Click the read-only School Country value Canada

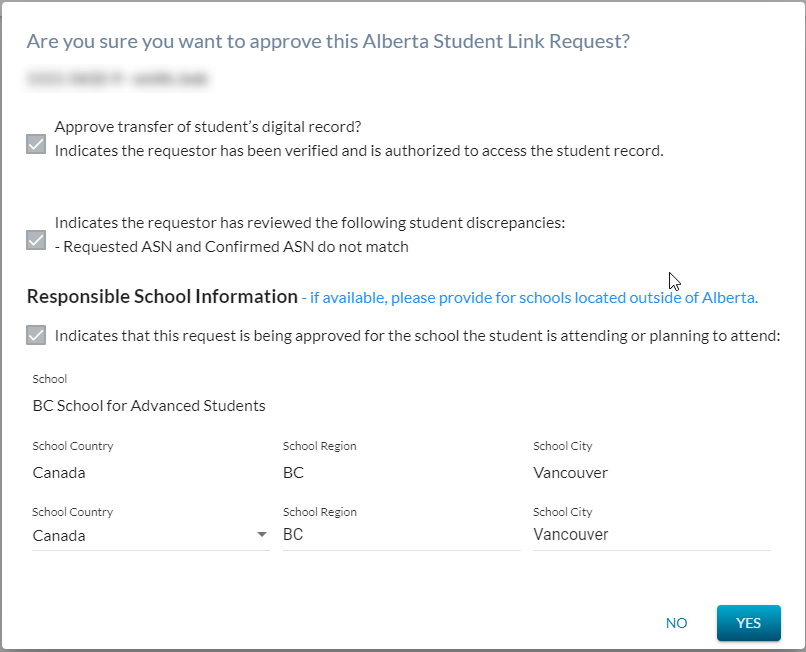point(59,472)
